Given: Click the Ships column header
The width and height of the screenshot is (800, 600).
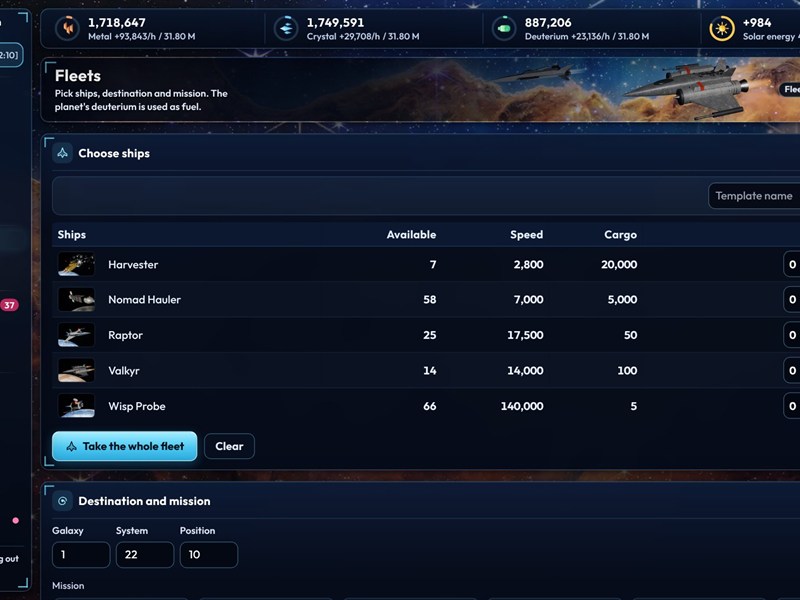Looking at the screenshot, I should (x=71, y=235).
